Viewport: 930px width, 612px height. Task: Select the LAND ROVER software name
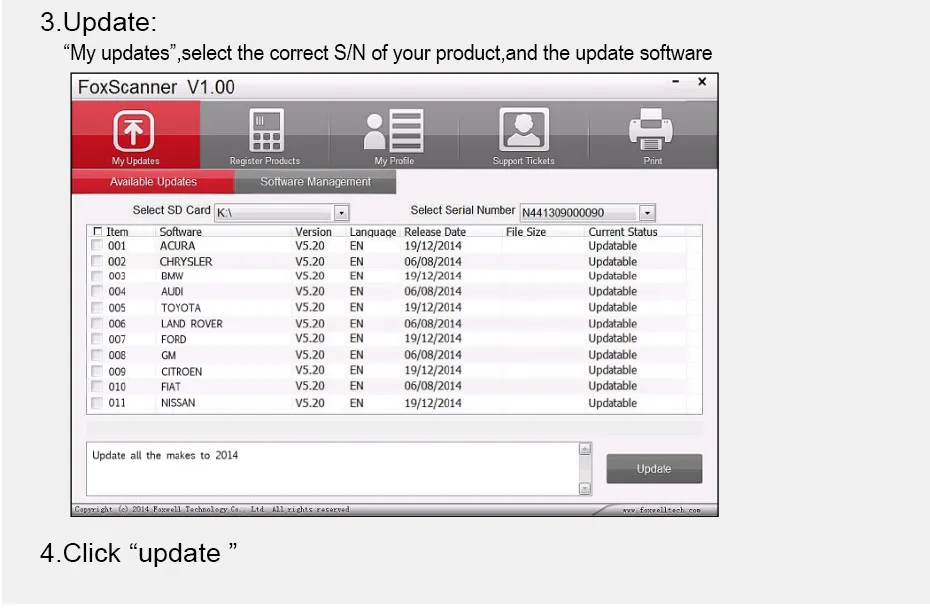192,324
